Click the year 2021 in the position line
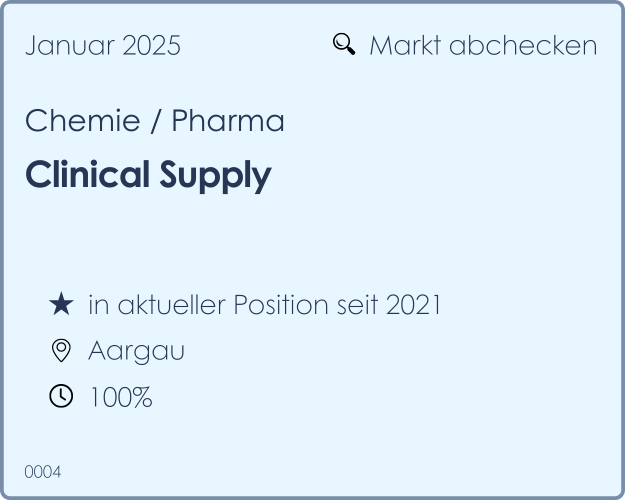The height and width of the screenshot is (500, 625). tap(412, 304)
